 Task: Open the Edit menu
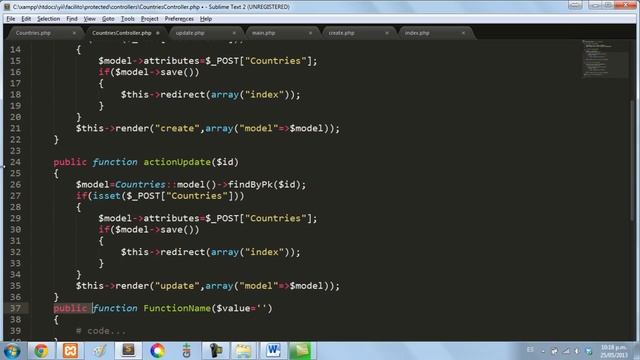pos(26,19)
